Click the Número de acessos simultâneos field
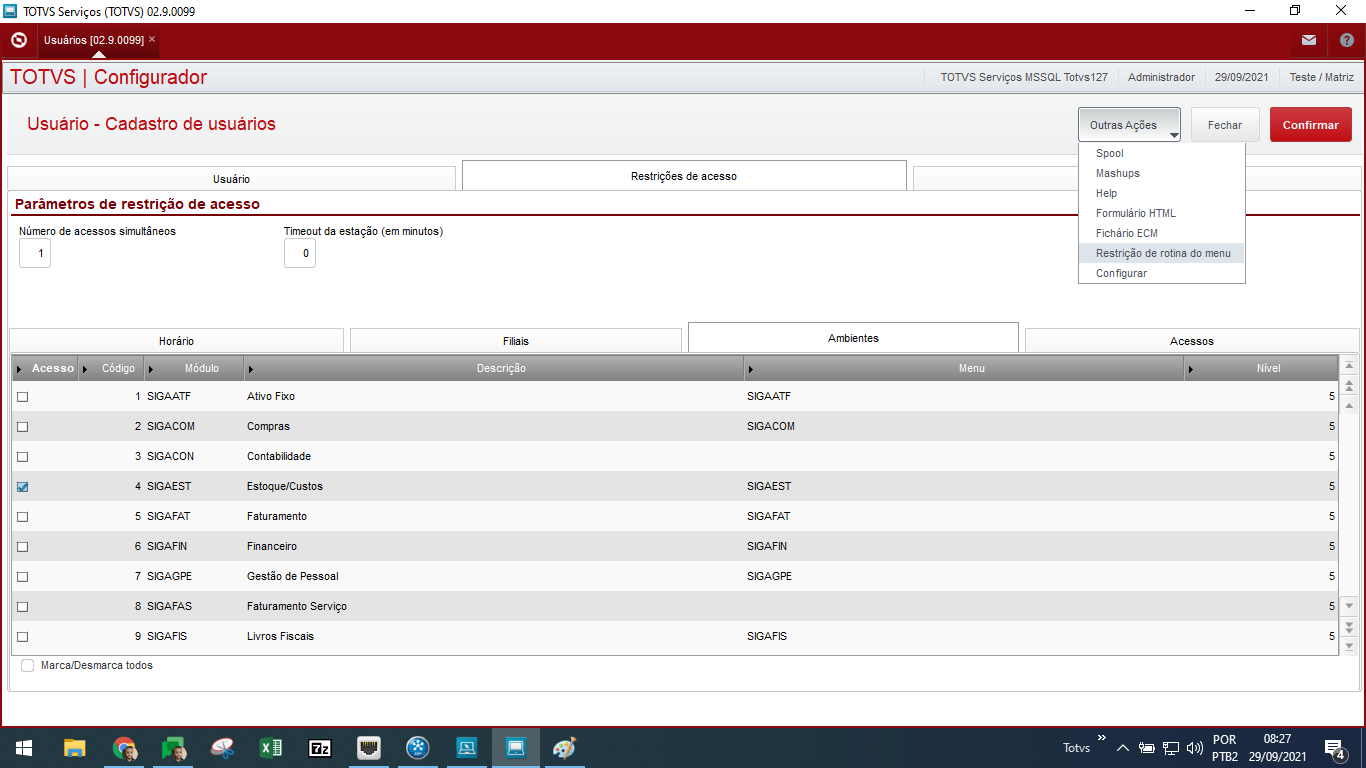The image size is (1366, 768). click(x=35, y=254)
